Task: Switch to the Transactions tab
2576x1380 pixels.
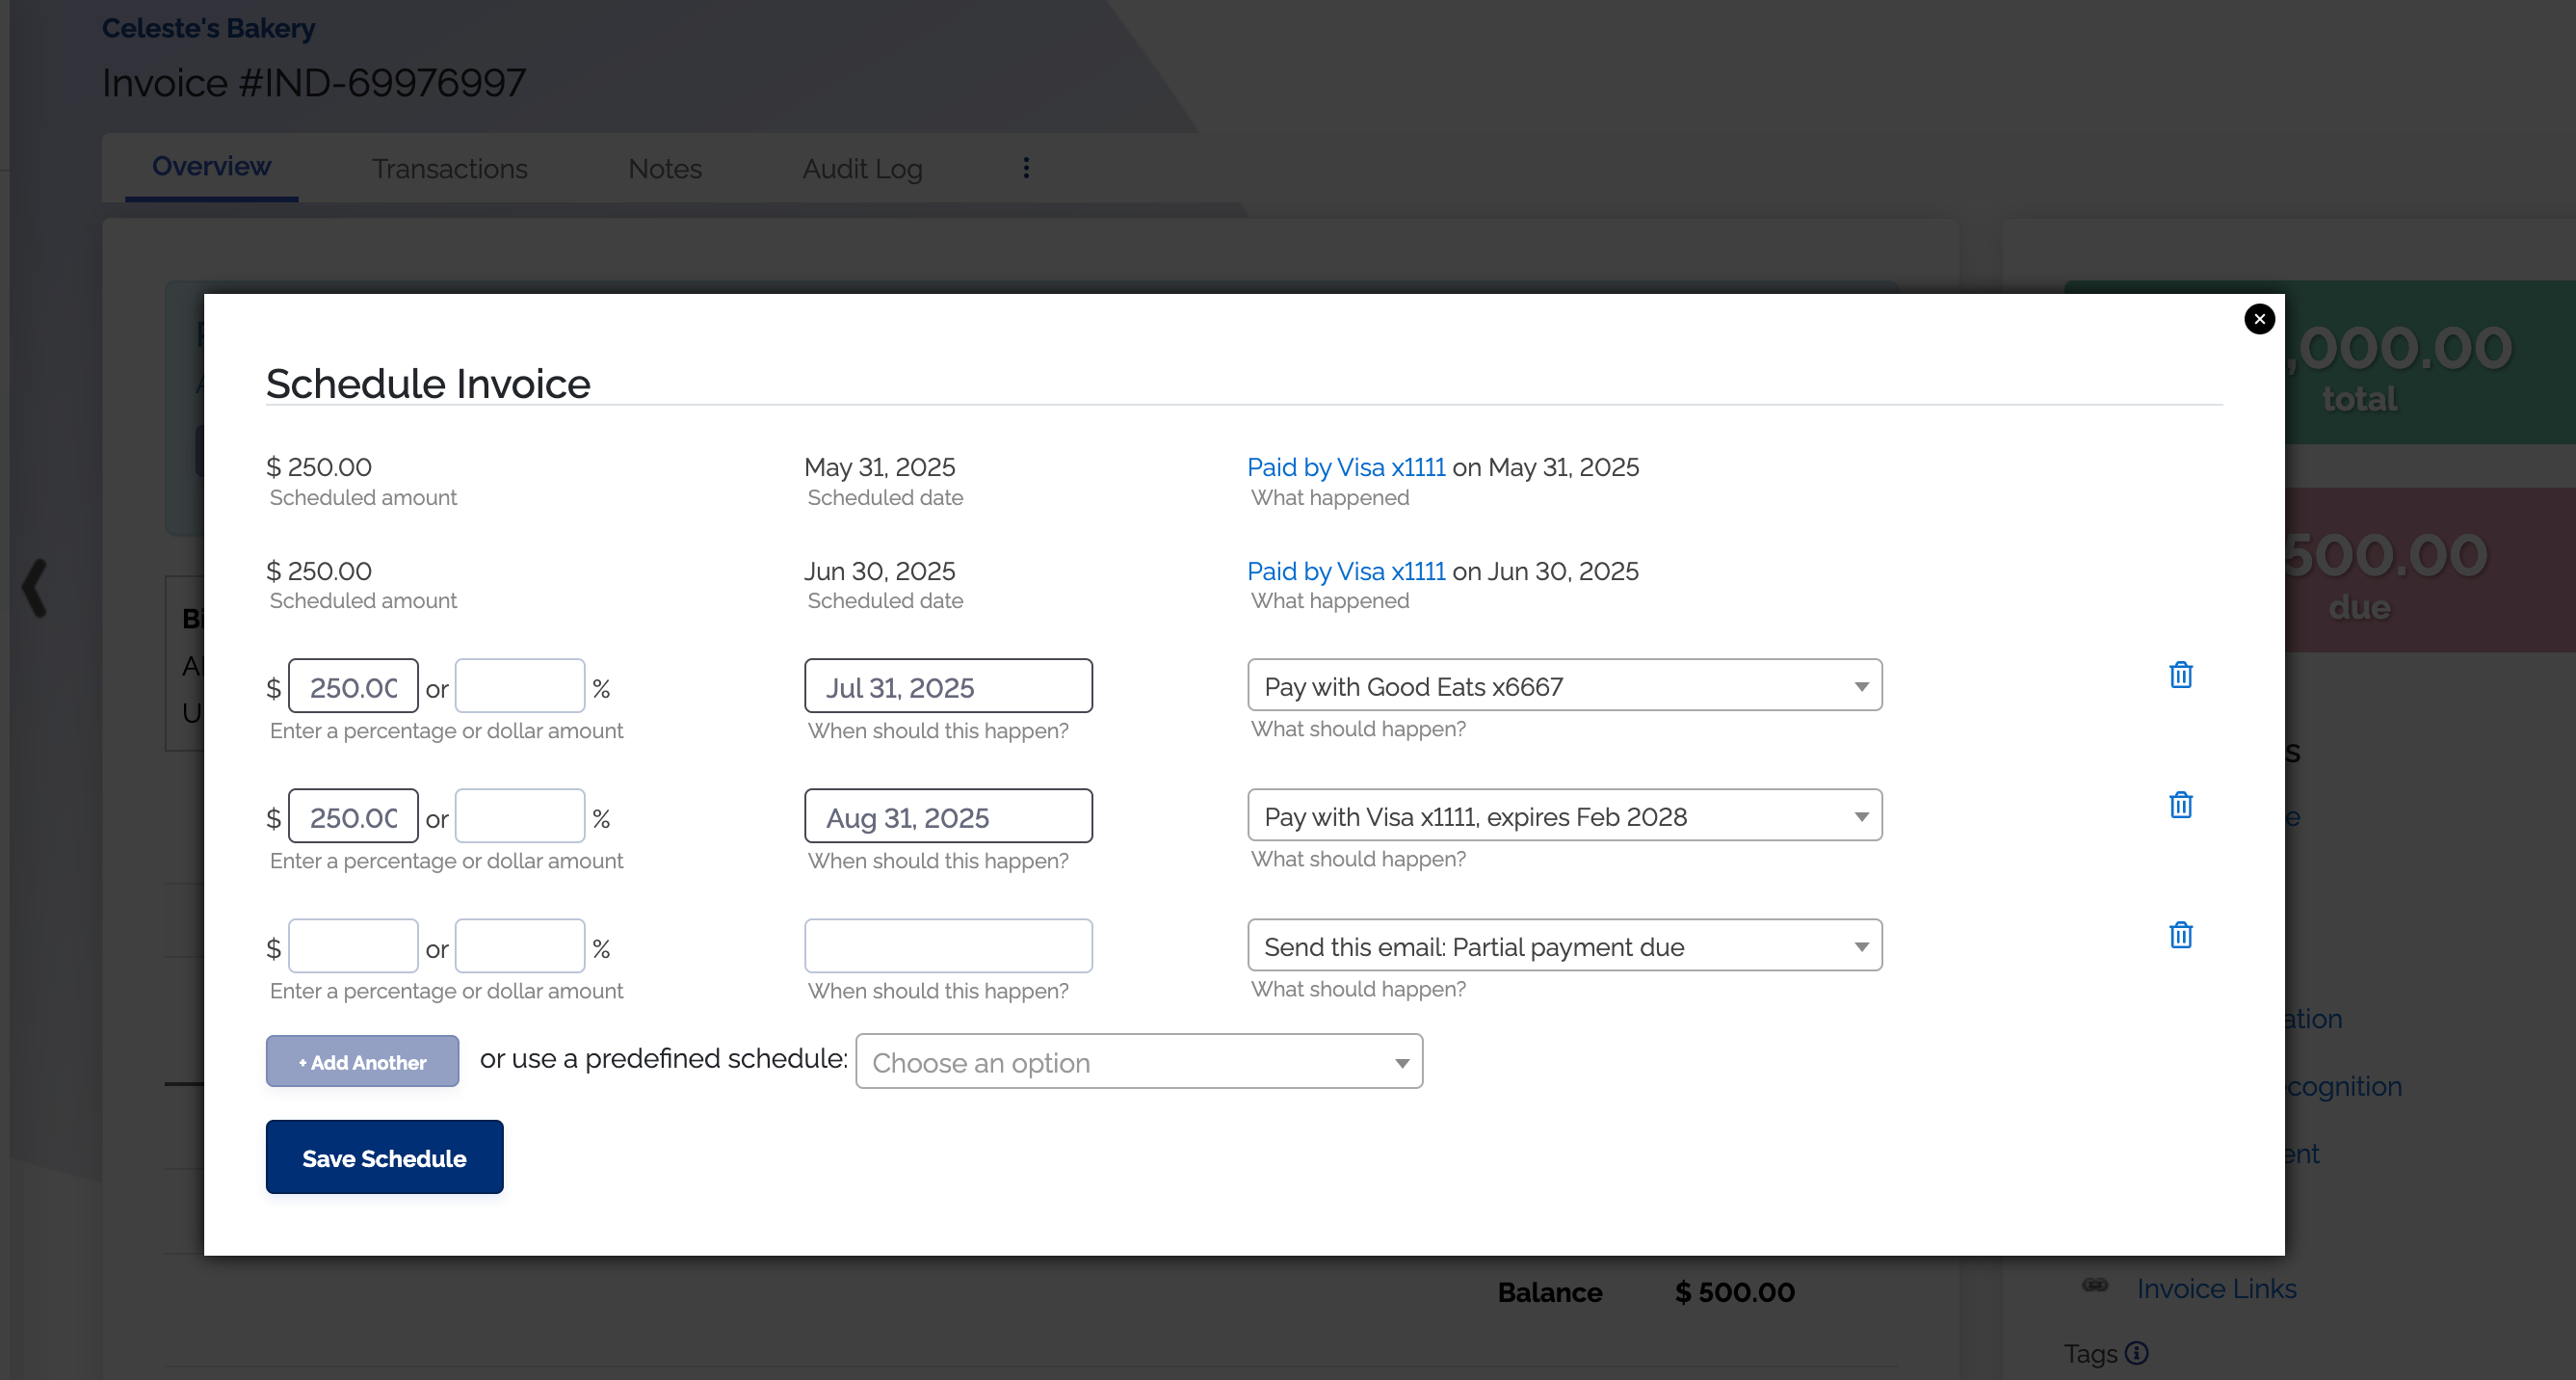Action: coord(449,169)
